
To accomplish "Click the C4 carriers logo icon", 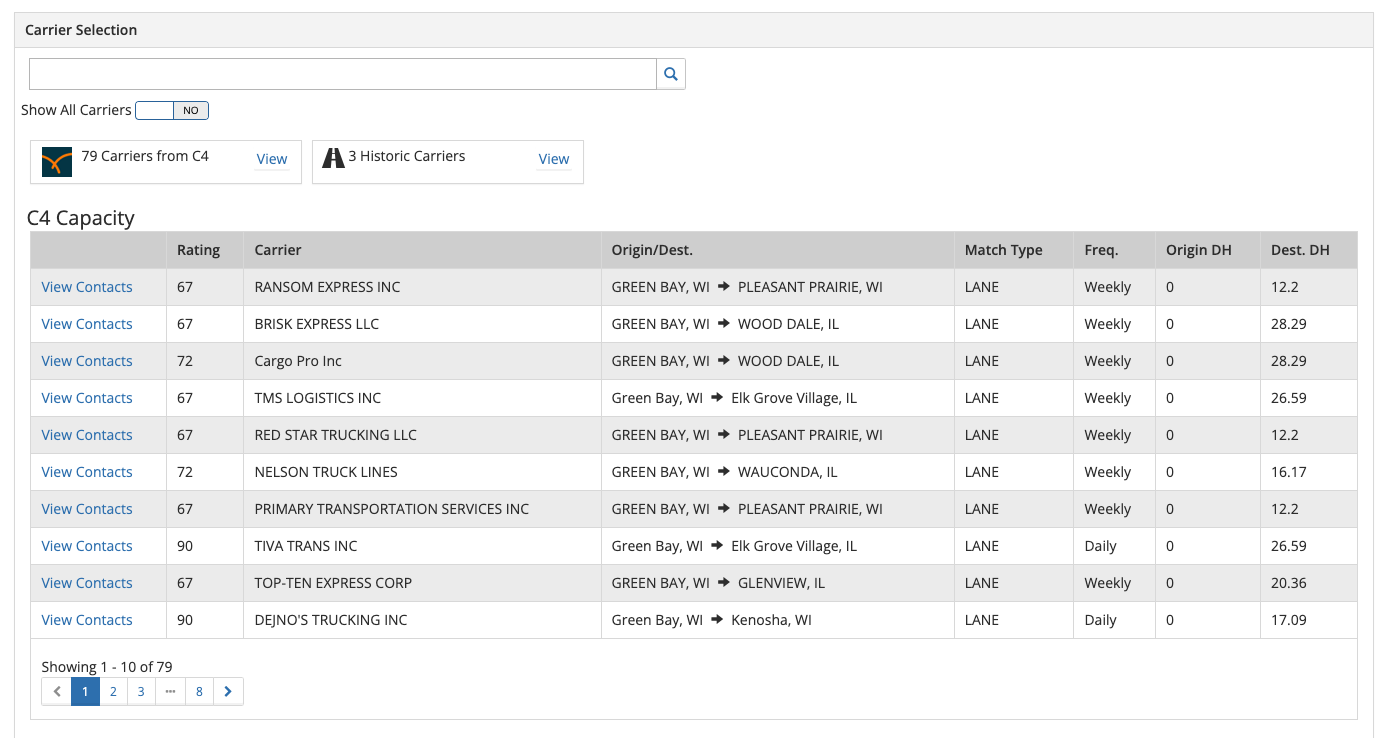I will coord(57,161).
